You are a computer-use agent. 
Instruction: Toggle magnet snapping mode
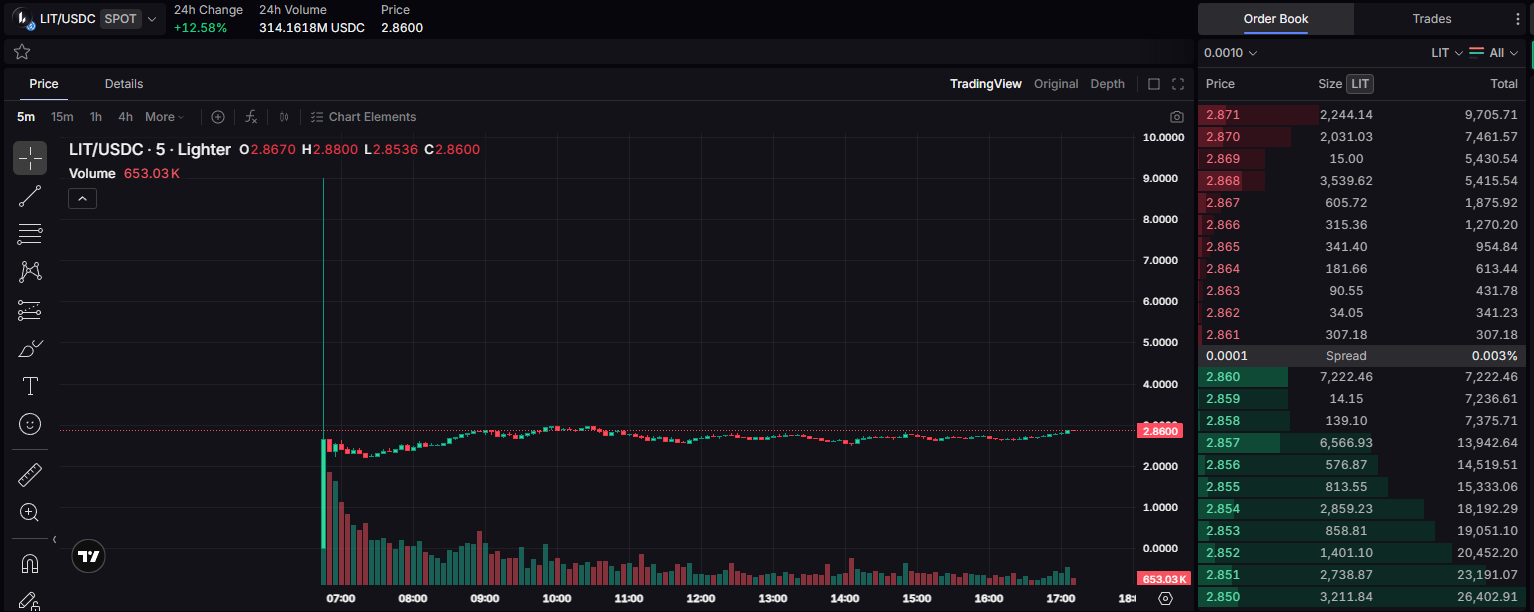[x=30, y=563]
